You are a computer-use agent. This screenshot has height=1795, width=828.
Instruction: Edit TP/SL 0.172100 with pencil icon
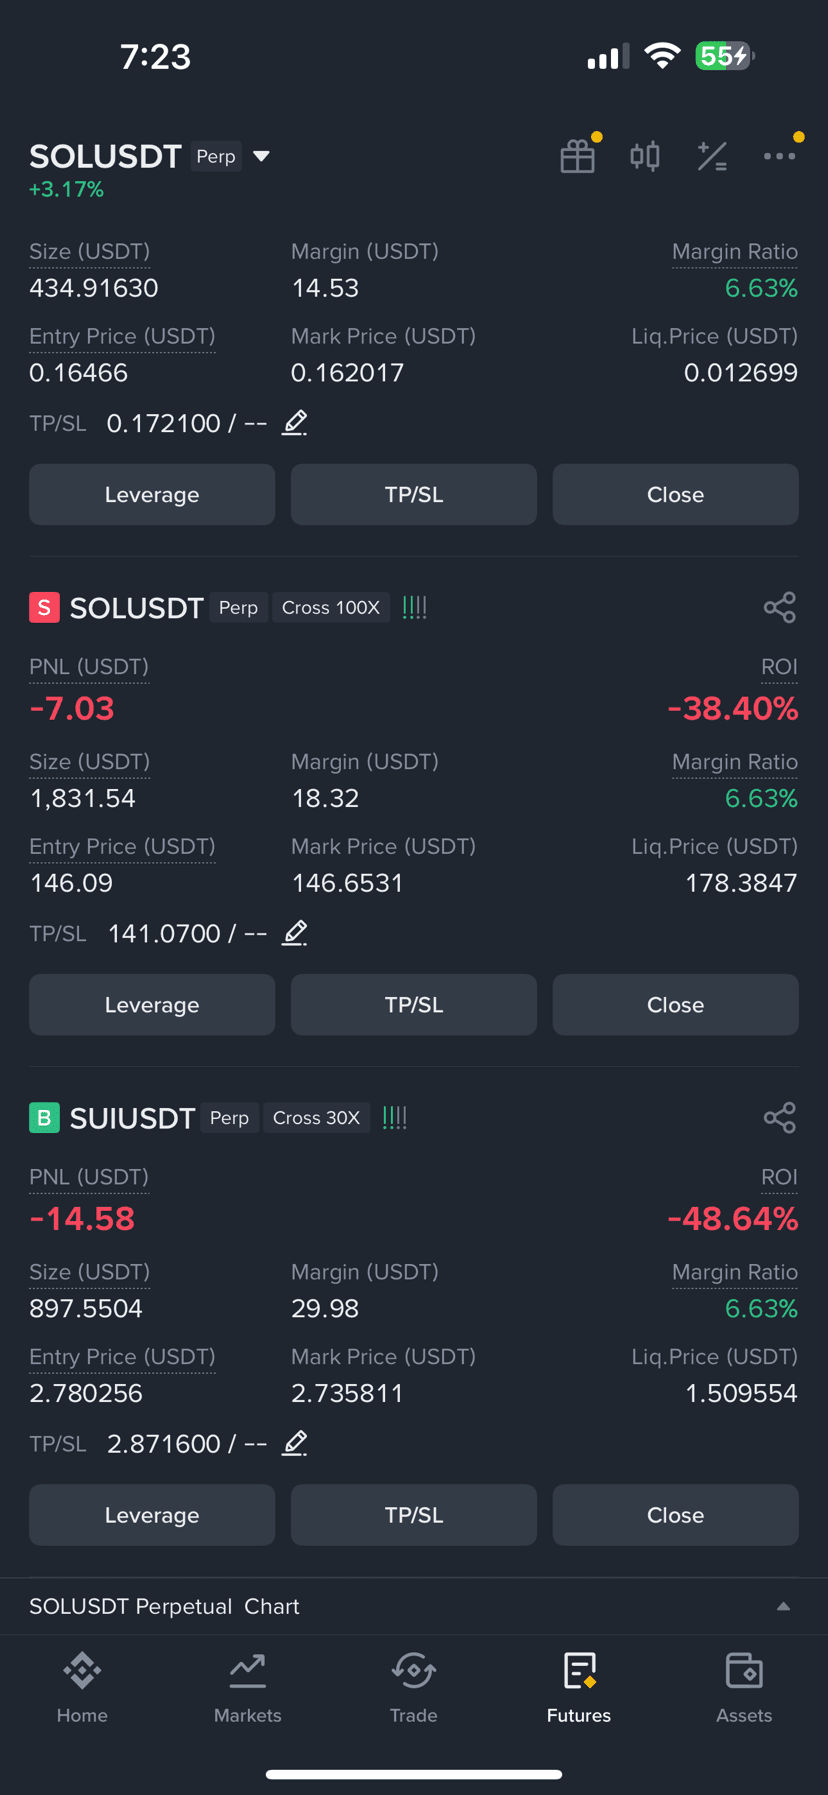(x=294, y=423)
